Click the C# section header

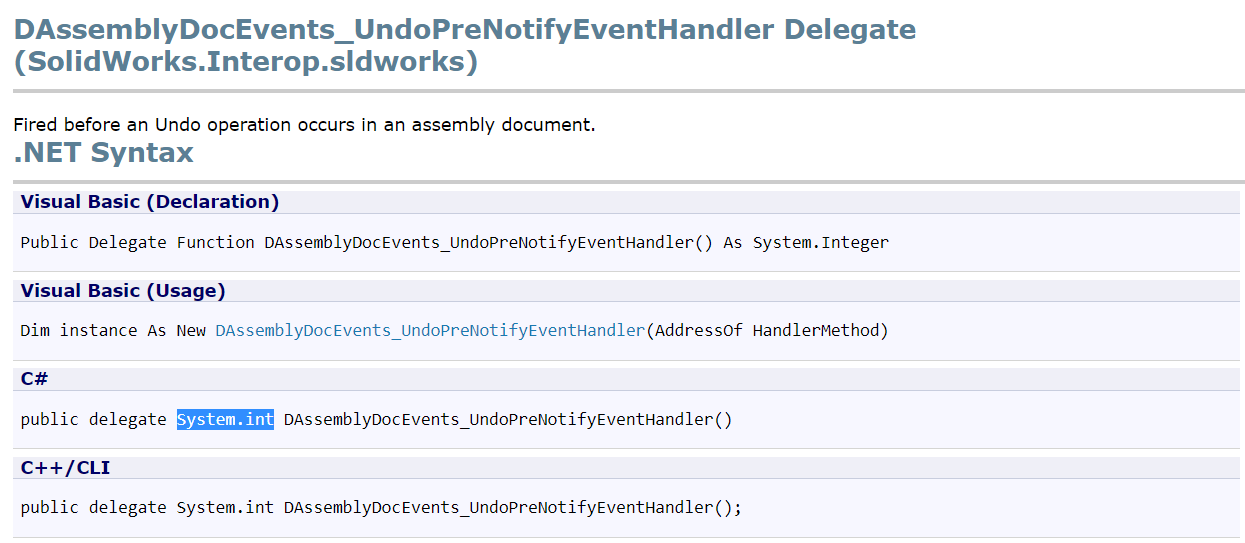(x=34, y=379)
